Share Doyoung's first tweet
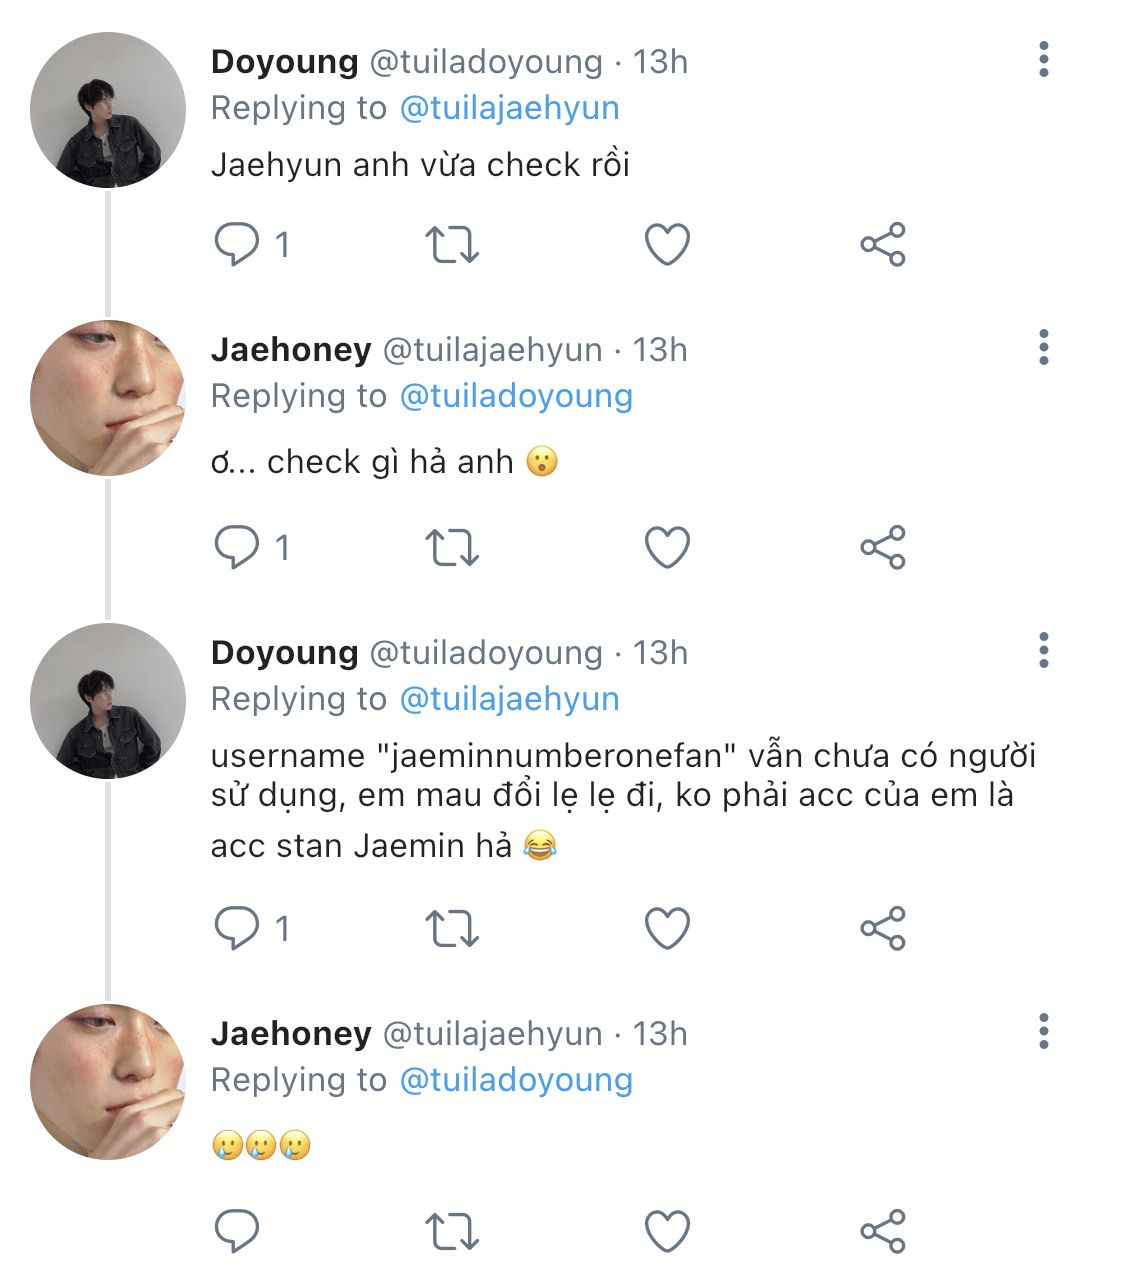Viewport: 1125px width, 1274px height. pos(883,244)
